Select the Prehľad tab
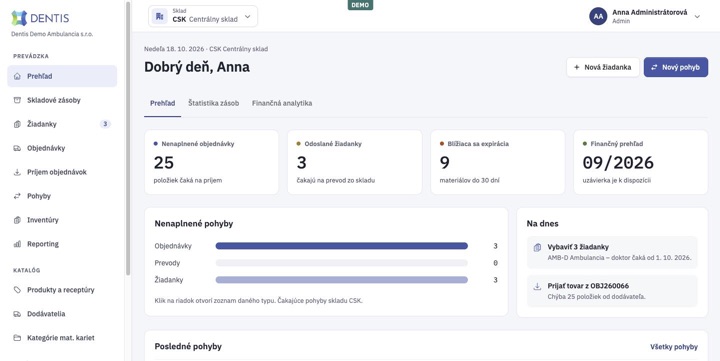The width and height of the screenshot is (720, 361). (x=163, y=103)
